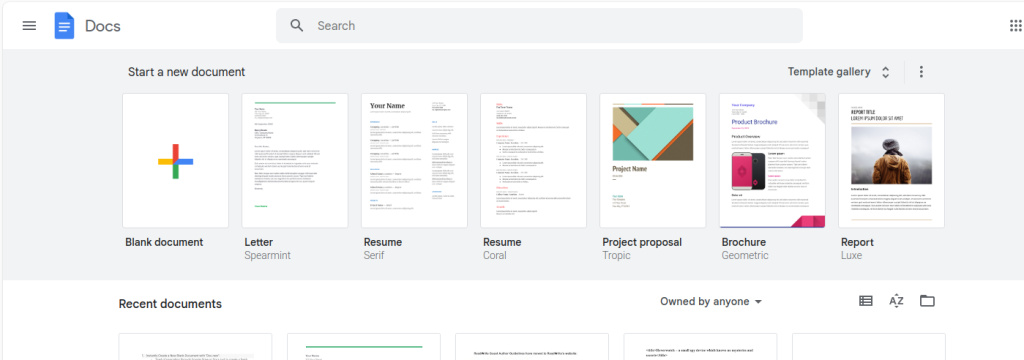The image size is (1024, 360).
Task: Open the Google apps grid
Action: [x=1016, y=25]
